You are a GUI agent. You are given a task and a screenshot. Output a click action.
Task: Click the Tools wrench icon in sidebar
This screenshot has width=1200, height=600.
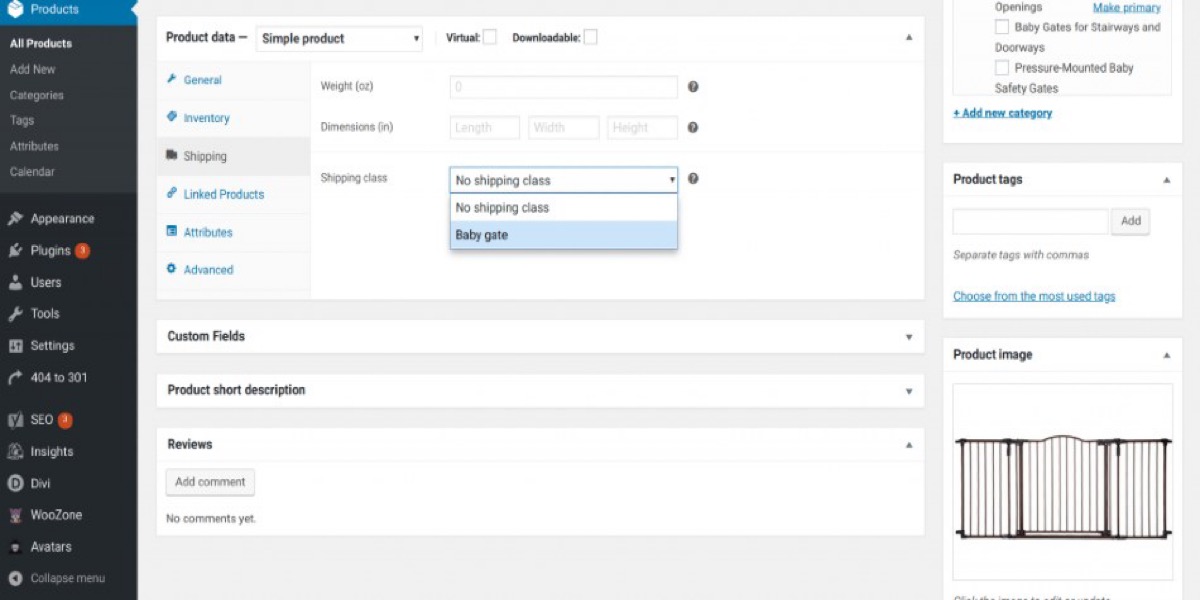pyautogui.click(x=15, y=314)
